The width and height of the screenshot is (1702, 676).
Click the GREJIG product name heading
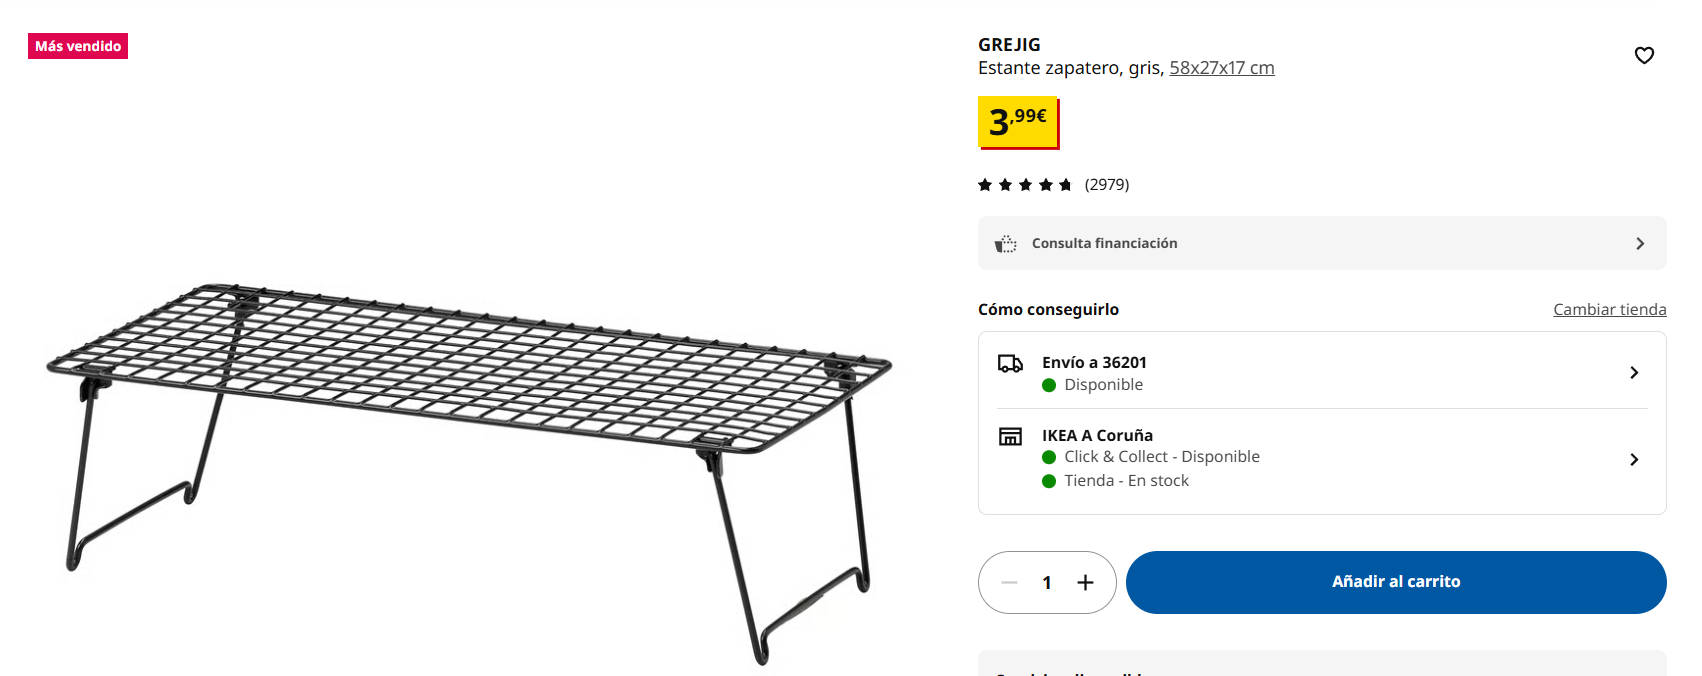(1009, 45)
